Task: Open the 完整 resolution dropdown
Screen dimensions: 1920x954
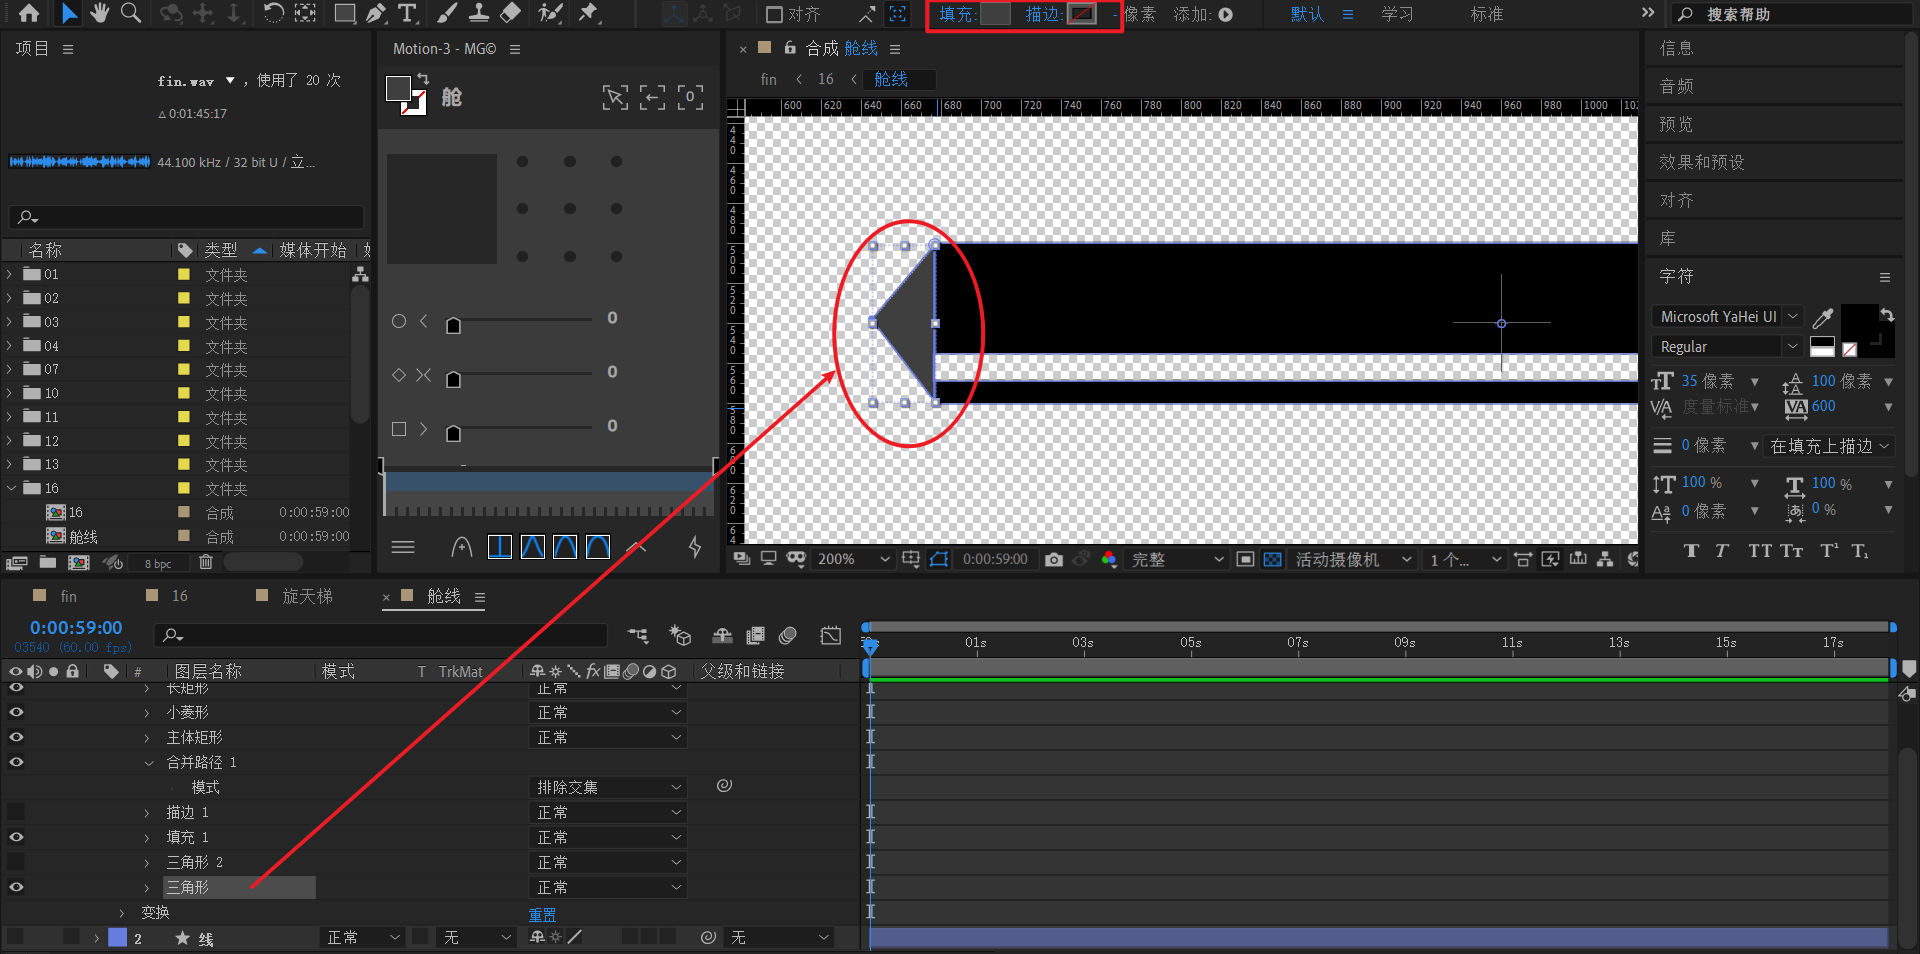Action: tap(1177, 559)
